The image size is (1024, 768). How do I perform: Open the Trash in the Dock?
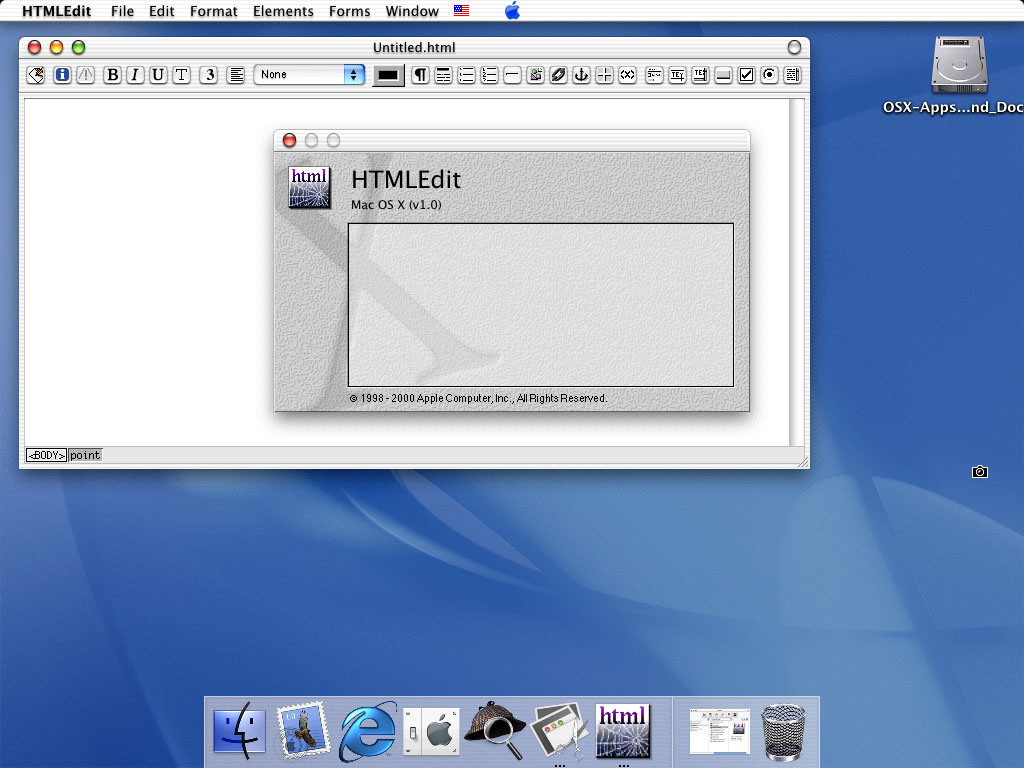pyautogui.click(x=784, y=731)
